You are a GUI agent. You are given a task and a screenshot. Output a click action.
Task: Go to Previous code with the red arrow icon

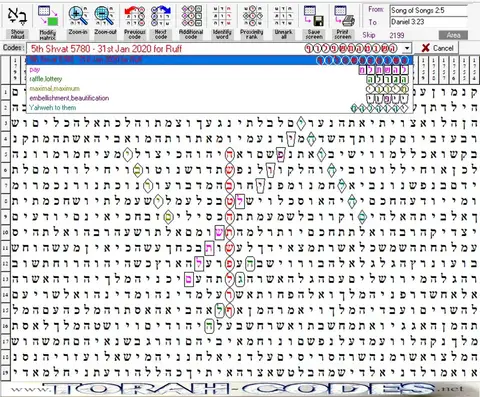pyautogui.click(x=135, y=15)
